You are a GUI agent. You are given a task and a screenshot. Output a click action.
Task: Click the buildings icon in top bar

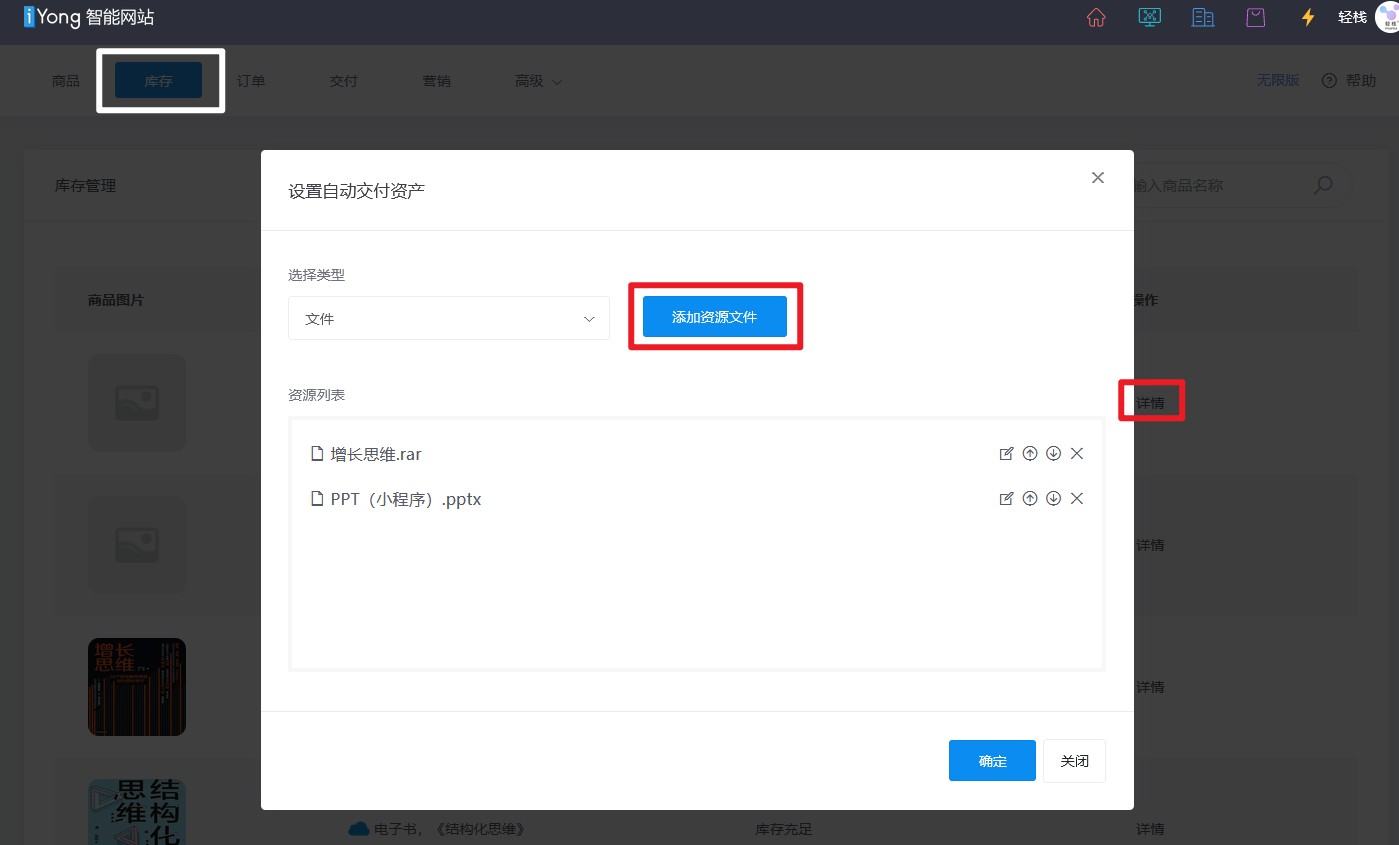click(1202, 17)
